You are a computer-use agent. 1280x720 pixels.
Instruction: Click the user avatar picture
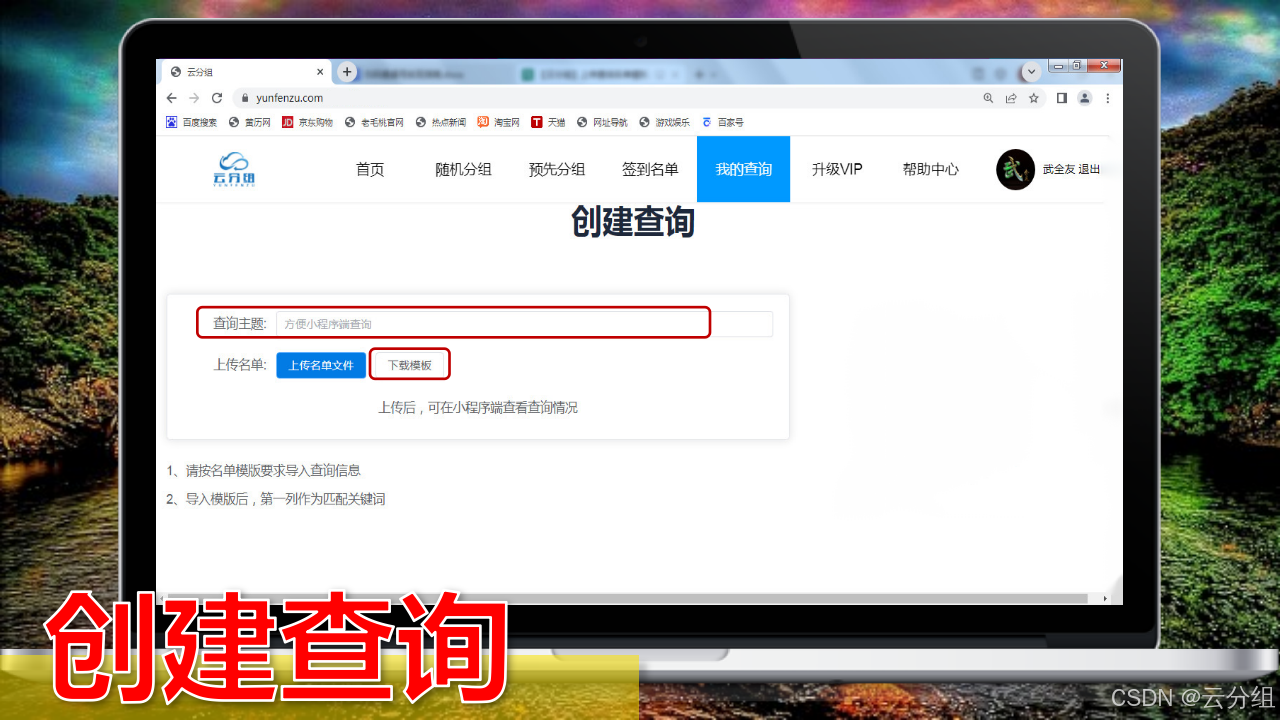pyautogui.click(x=1015, y=169)
